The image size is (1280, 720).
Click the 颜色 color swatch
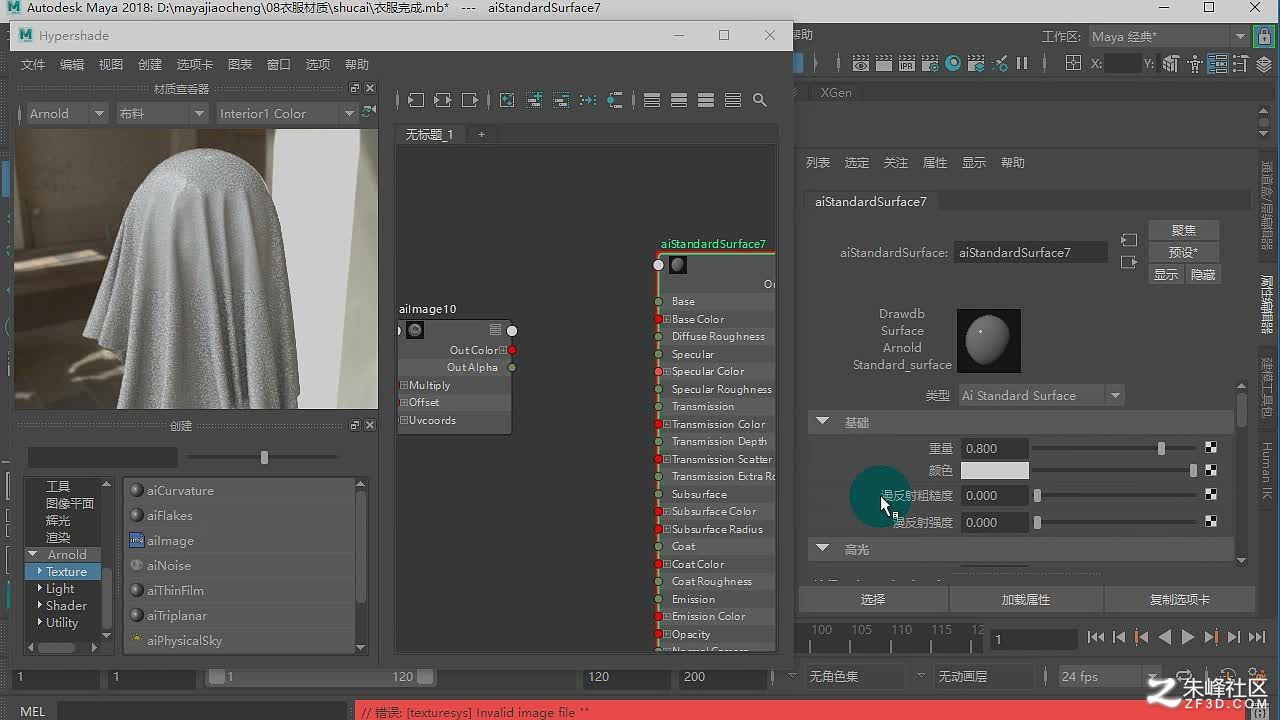(995, 470)
